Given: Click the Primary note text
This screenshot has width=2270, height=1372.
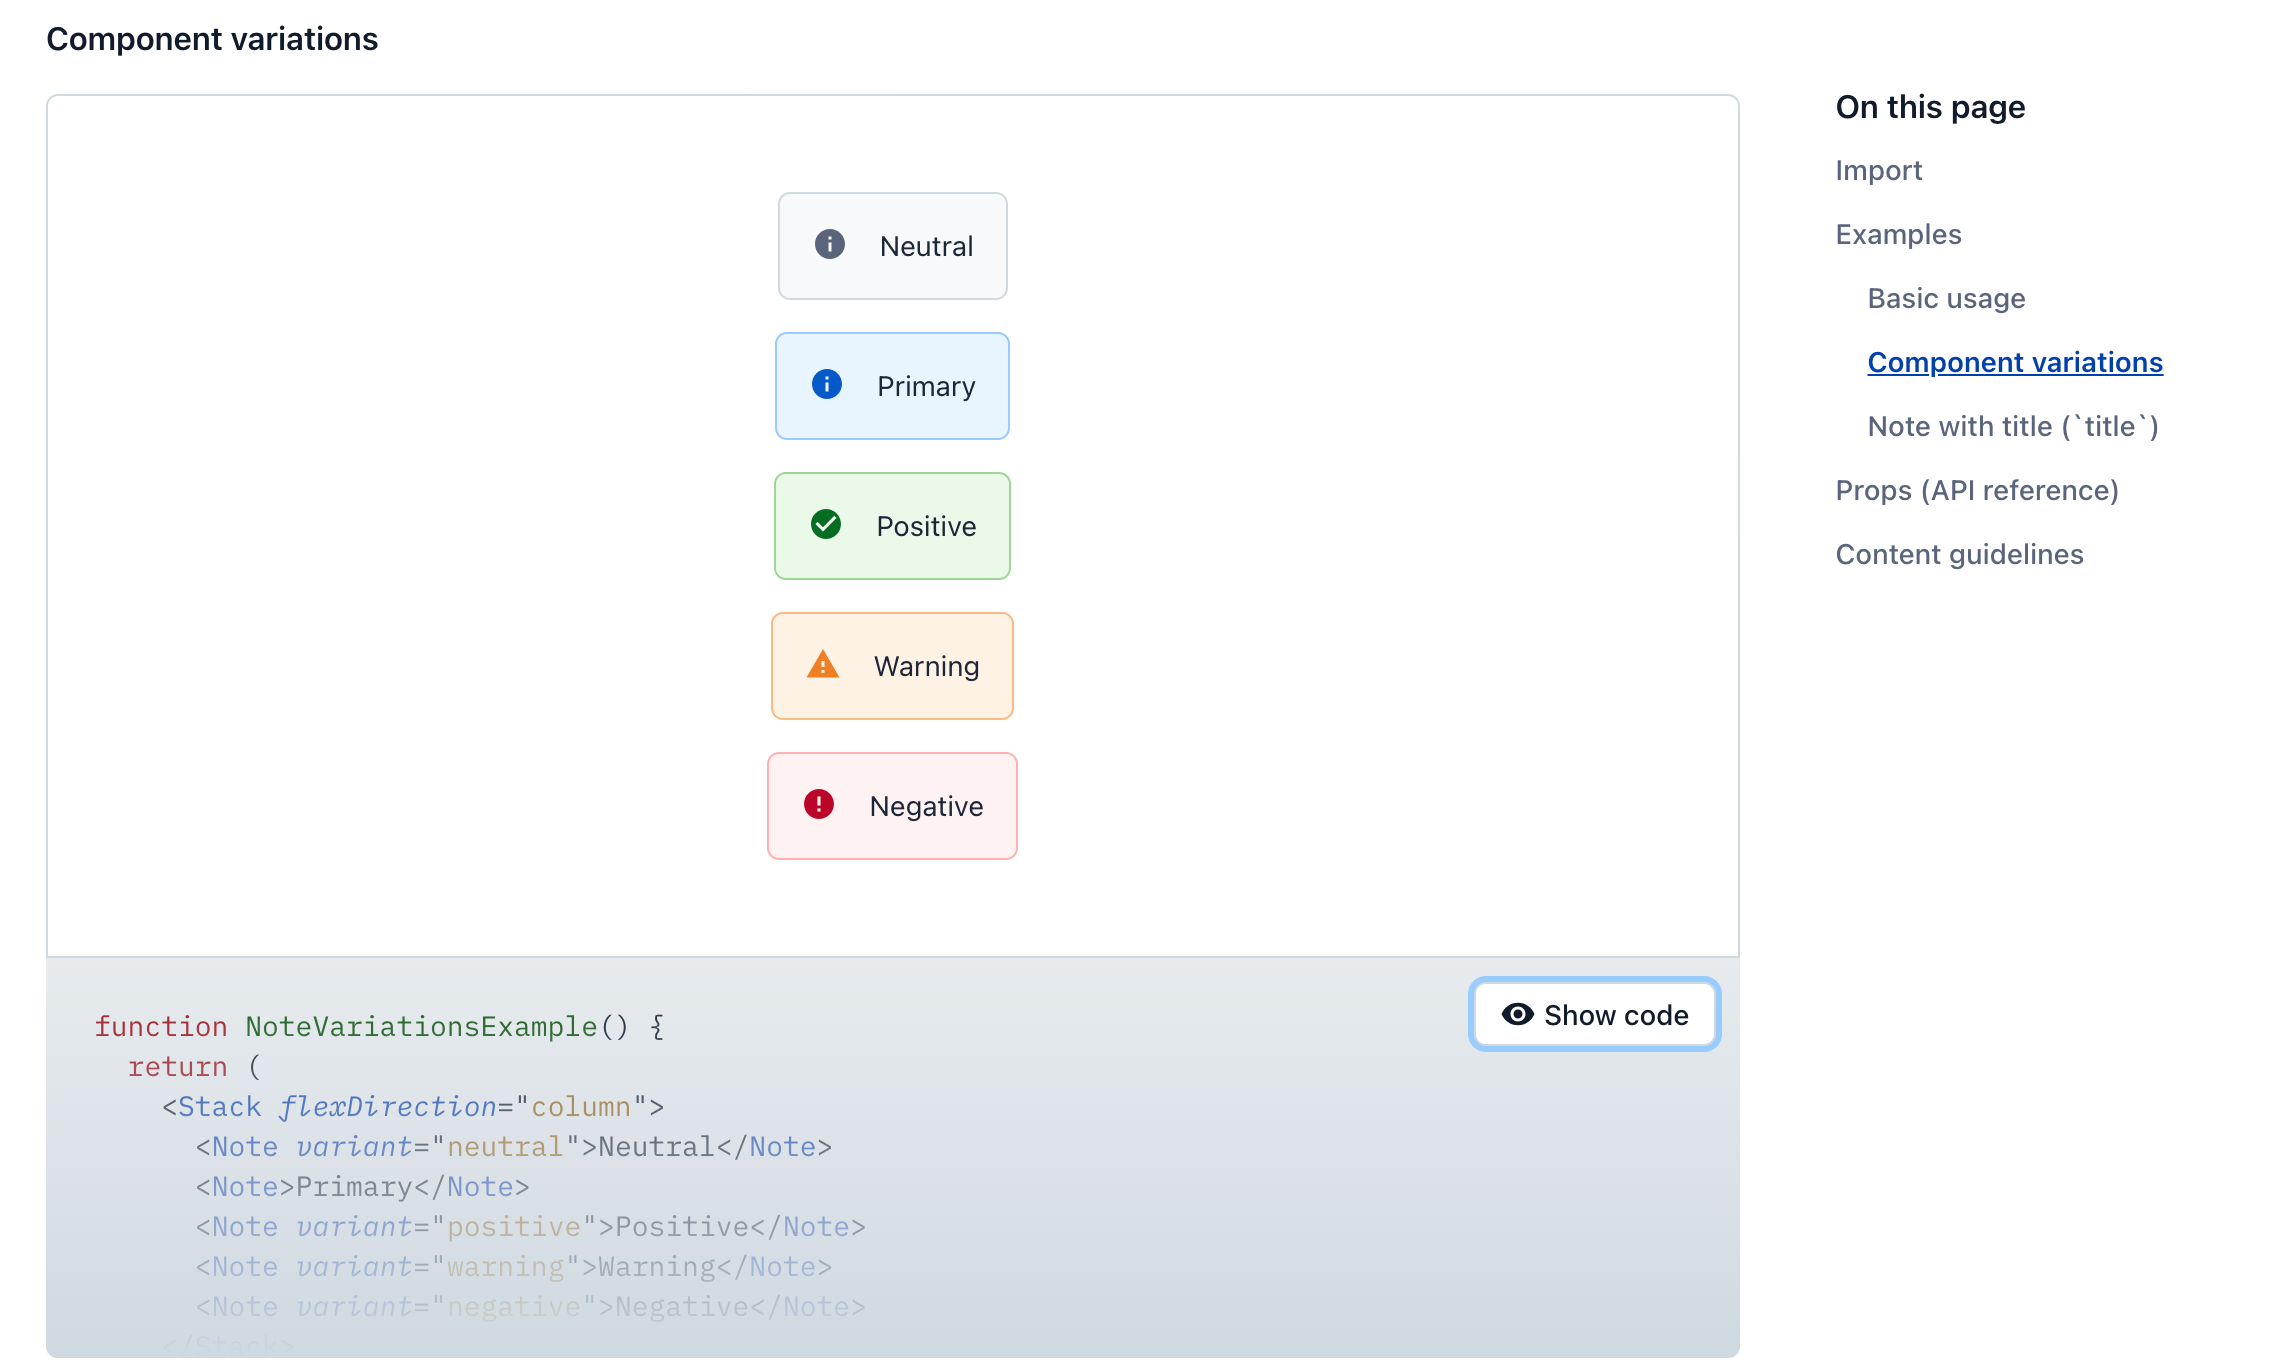Looking at the screenshot, I should tap(926, 386).
